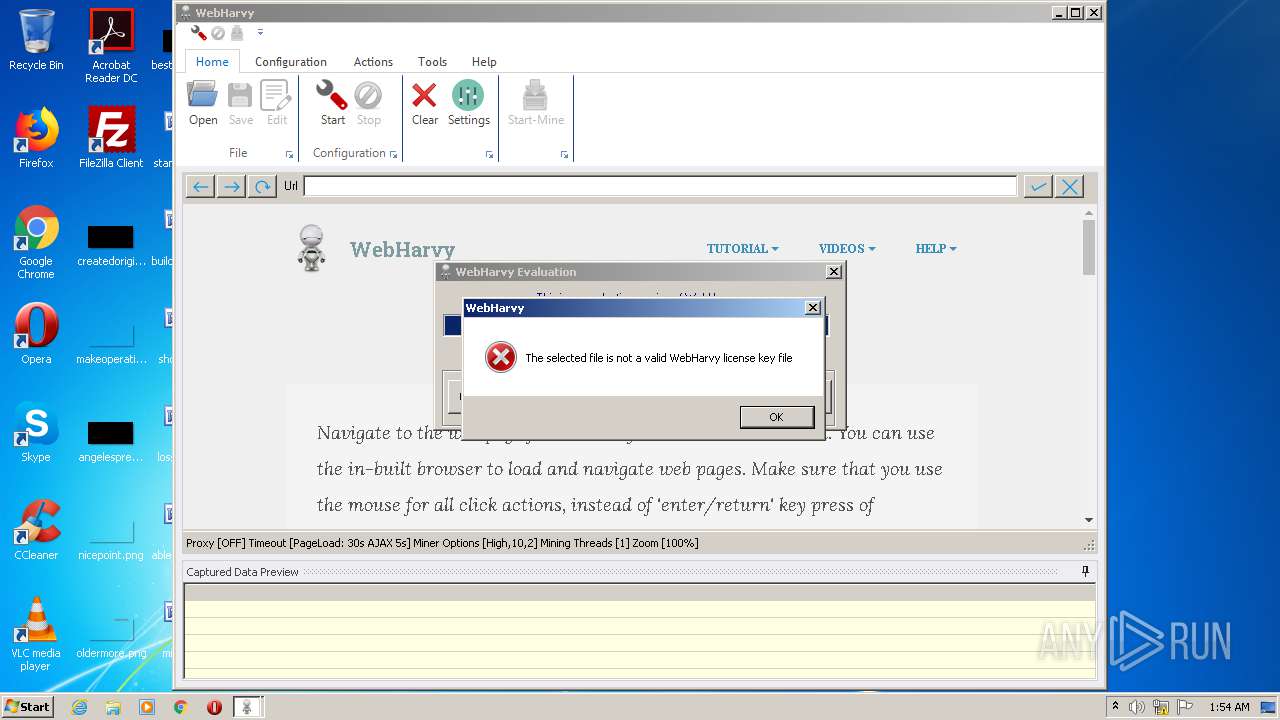Click the volume icon in system tray

point(1136,707)
